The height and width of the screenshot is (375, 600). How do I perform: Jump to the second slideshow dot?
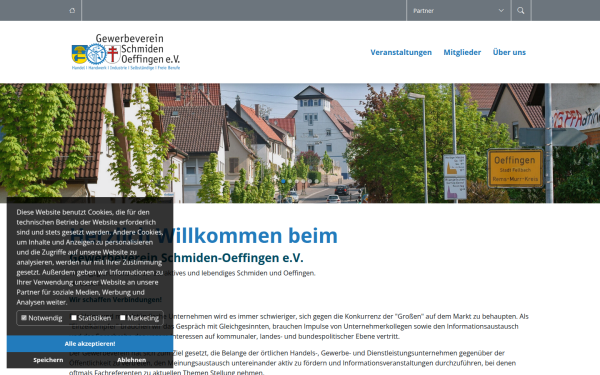pyautogui.click(x=290, y=181)
